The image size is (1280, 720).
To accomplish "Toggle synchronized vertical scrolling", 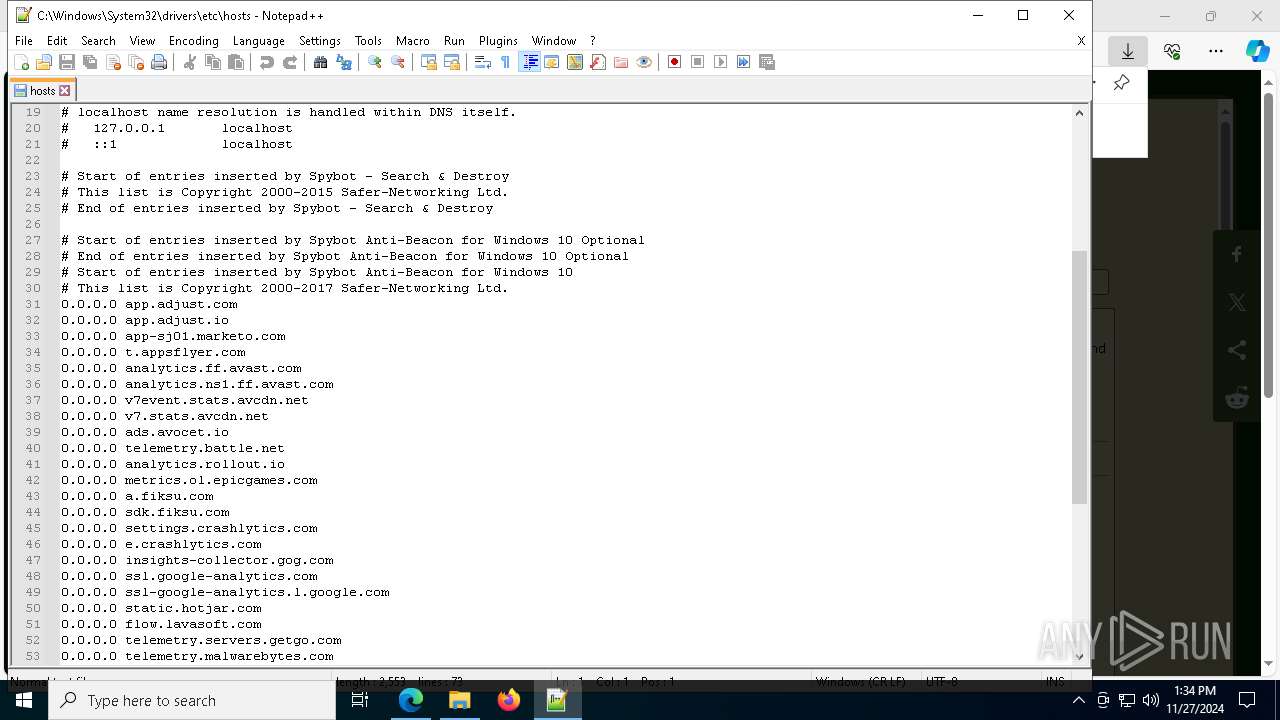I will (429, 62).
